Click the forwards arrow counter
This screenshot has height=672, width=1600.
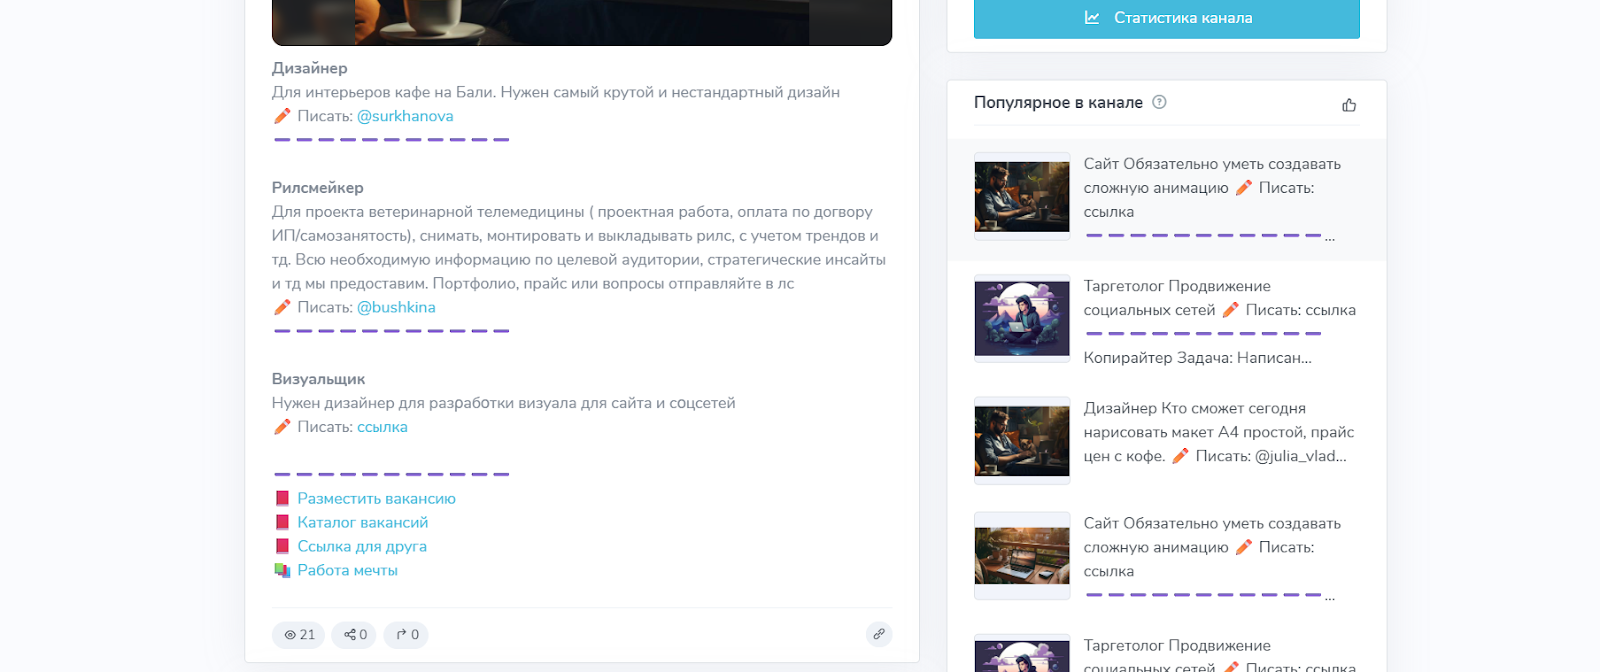click(x=407, y=635)
